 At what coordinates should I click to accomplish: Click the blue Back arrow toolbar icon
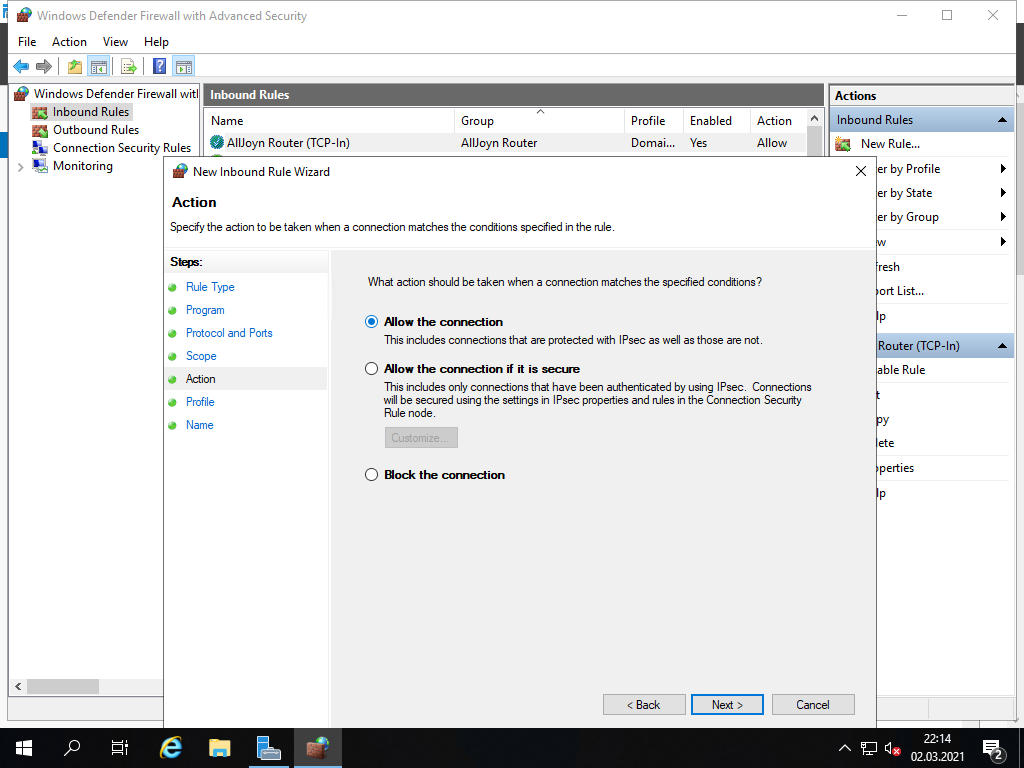20,67
